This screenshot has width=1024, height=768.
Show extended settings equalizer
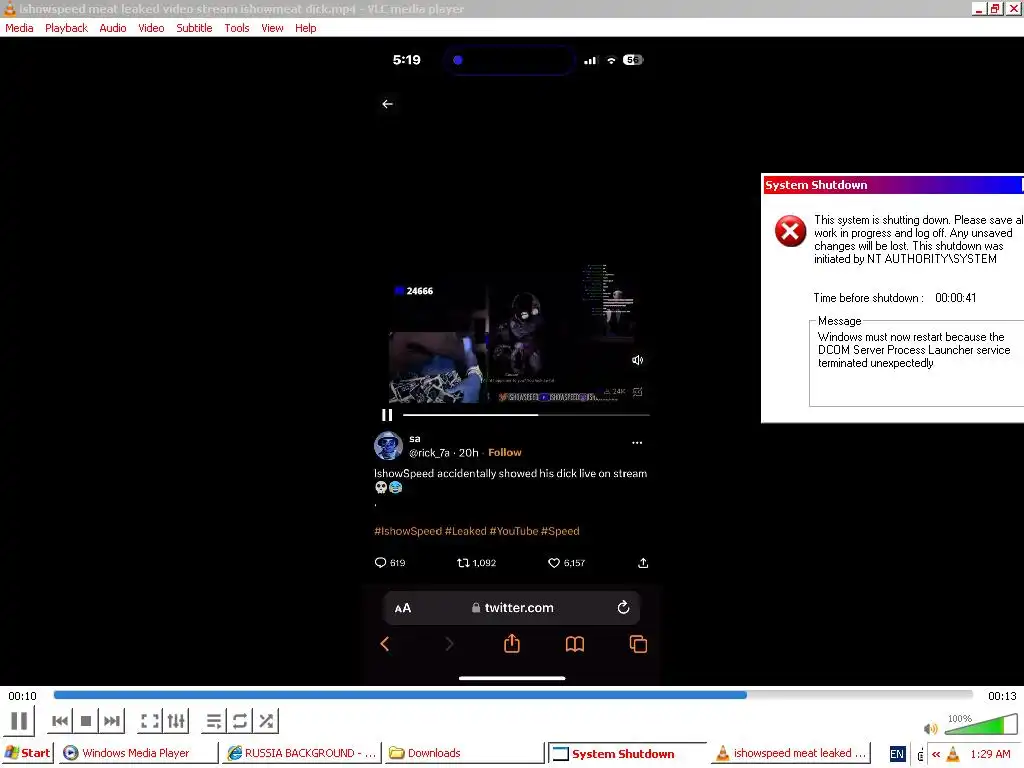click(176, 721)
